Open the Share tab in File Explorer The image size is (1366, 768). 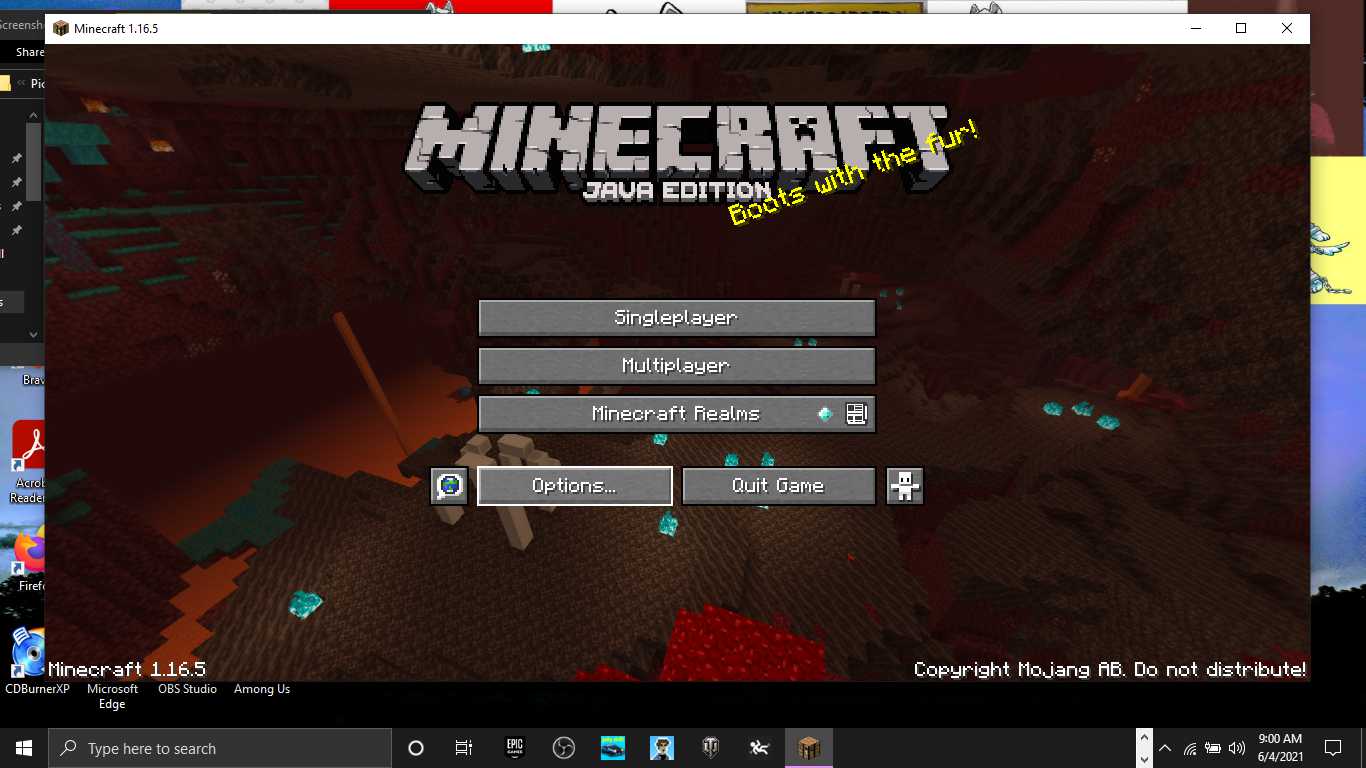(30, 52)
